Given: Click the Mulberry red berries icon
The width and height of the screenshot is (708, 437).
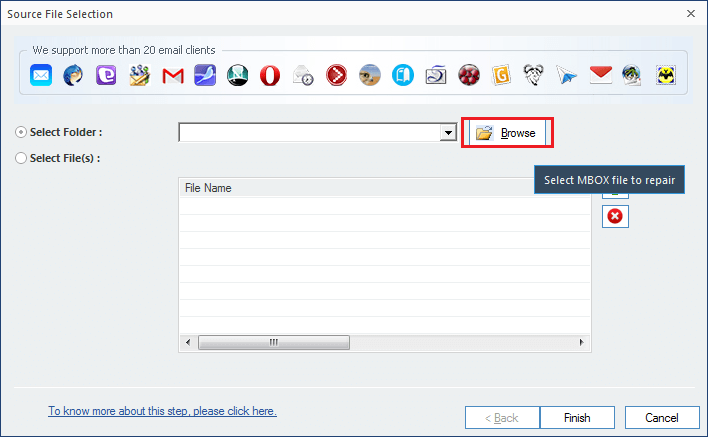Looking at the screenshot, I should 469,75.
